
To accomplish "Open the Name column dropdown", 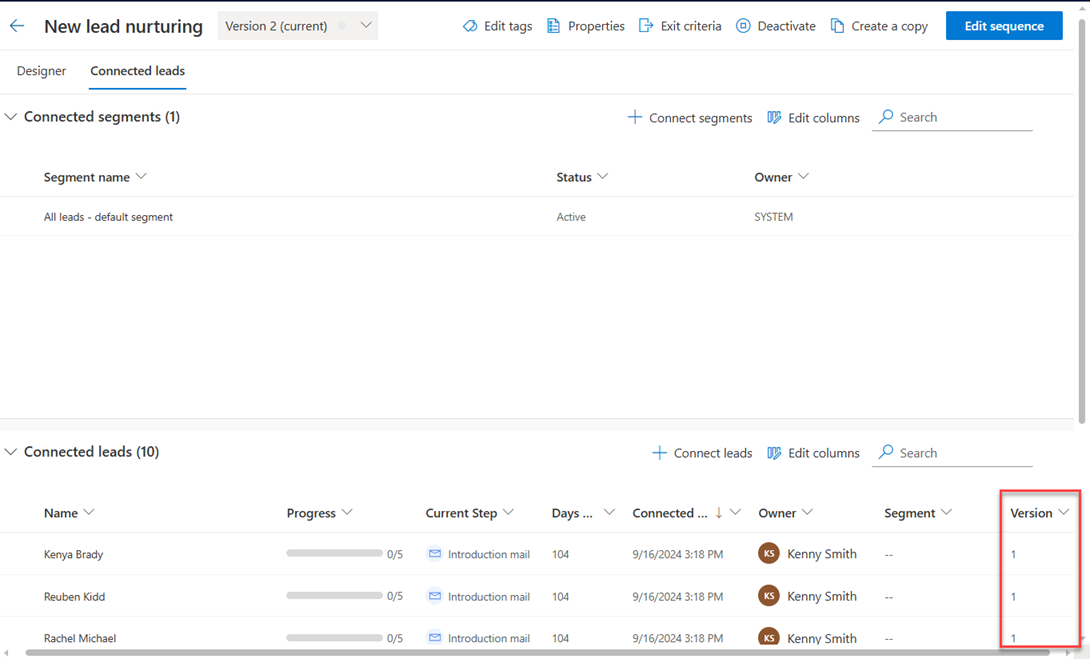I will tap(89, 512).
